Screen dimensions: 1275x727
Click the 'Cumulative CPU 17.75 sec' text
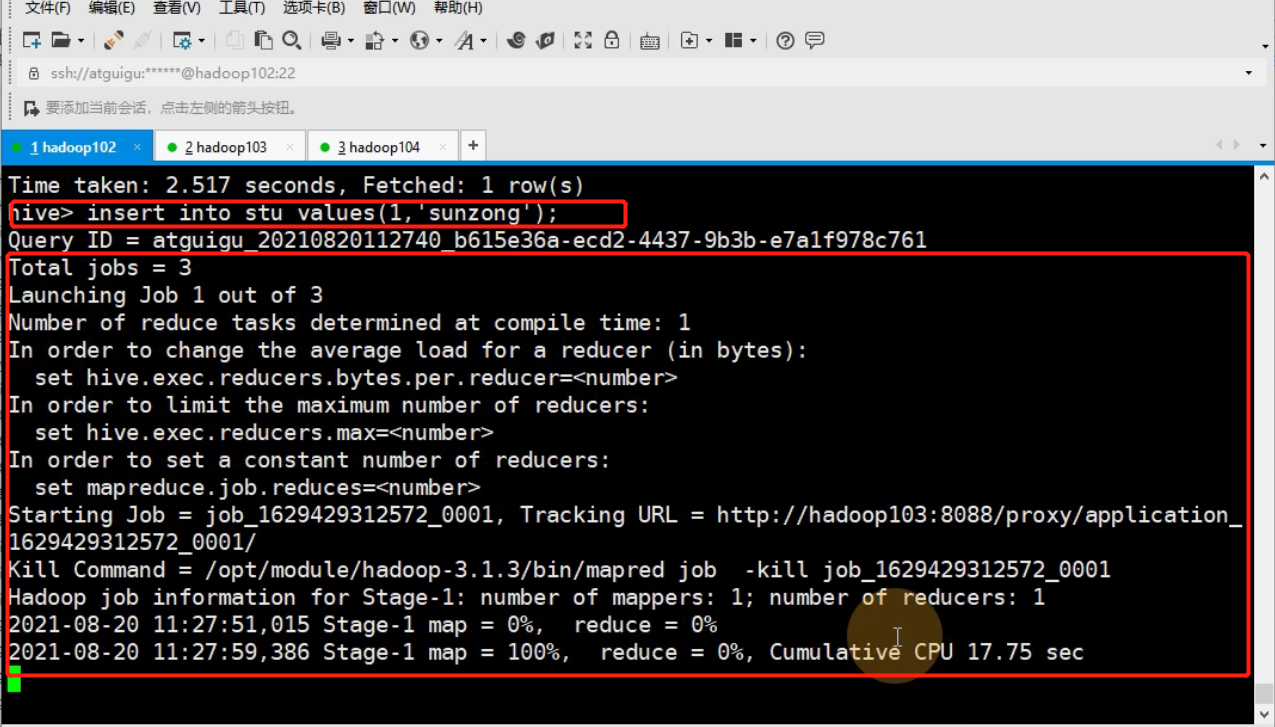[x=926, y=652]
